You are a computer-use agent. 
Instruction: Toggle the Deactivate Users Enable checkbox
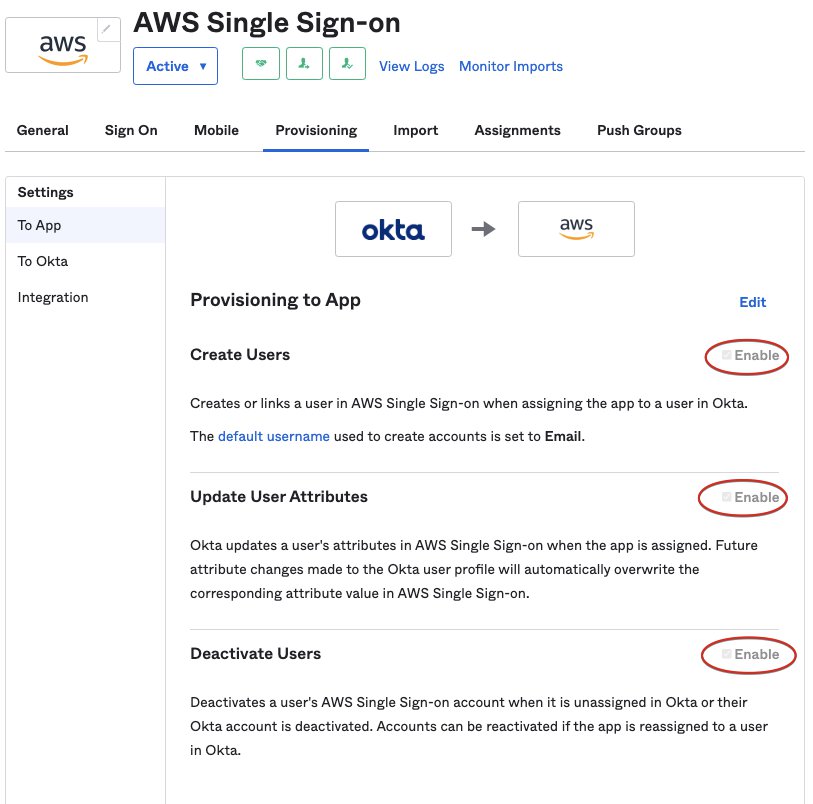[x=726, y=654]
